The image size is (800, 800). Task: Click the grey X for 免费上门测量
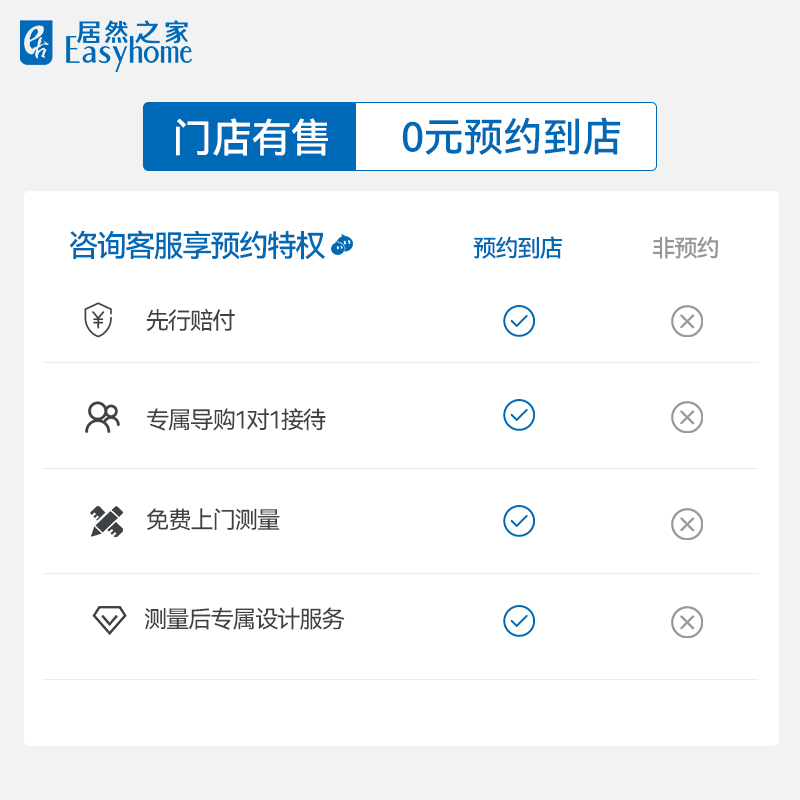point(687,524)
